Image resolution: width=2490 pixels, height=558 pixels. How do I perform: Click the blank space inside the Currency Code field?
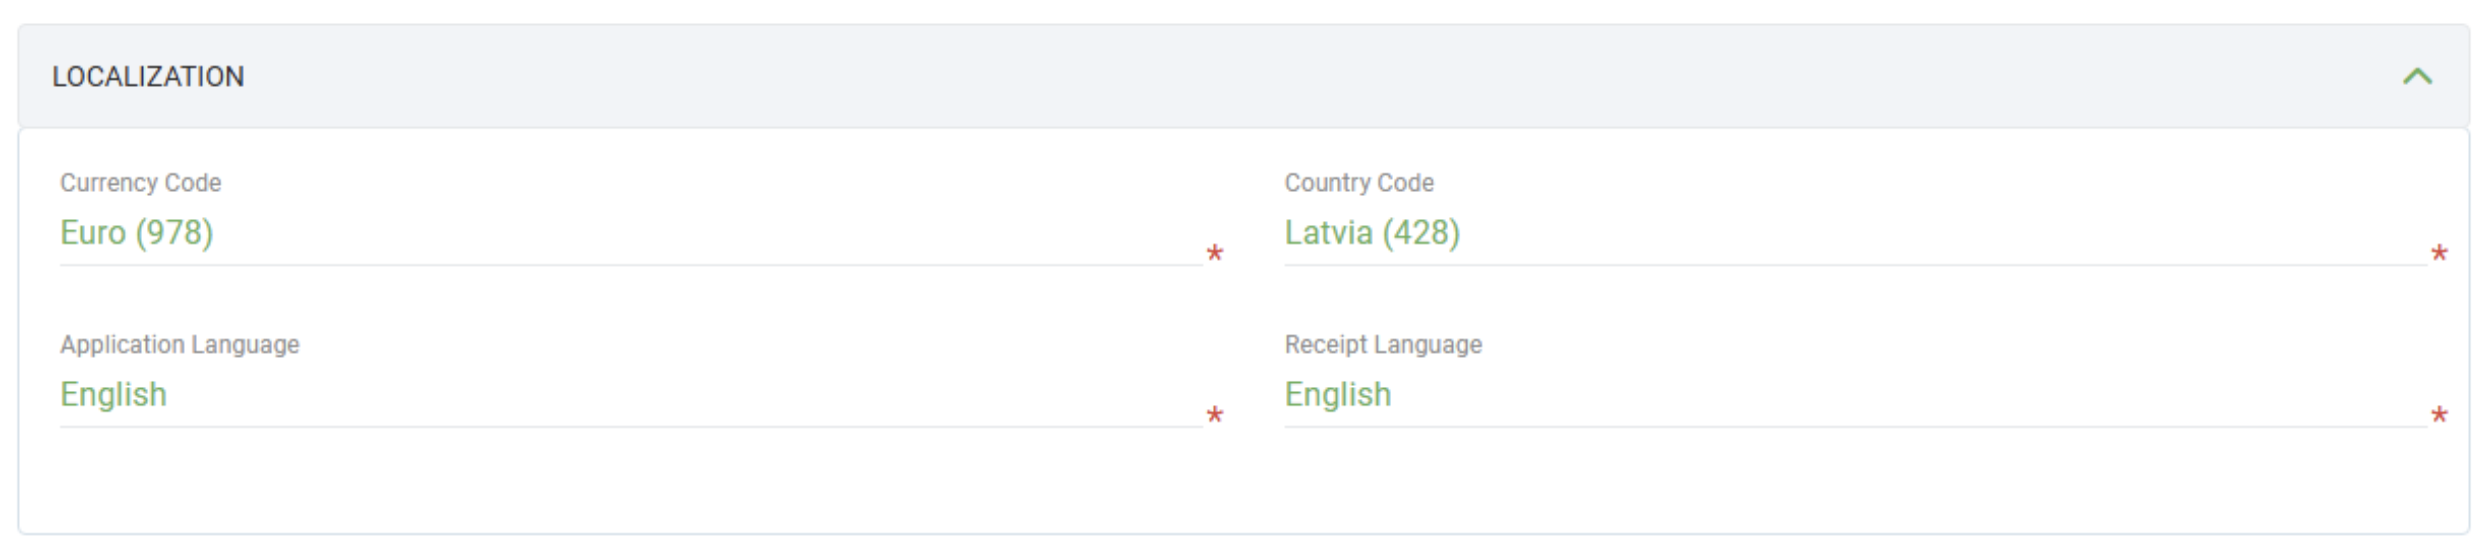tap(700, 235)
